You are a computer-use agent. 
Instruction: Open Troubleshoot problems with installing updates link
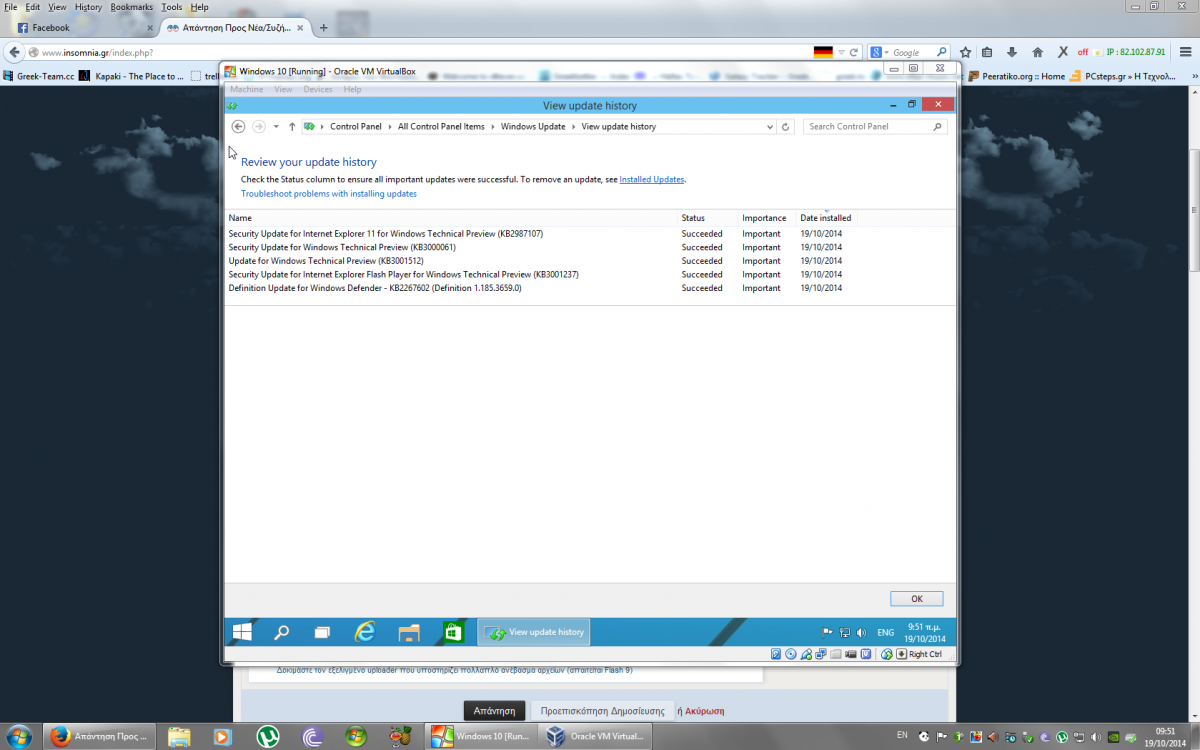(x=329, y=194)
